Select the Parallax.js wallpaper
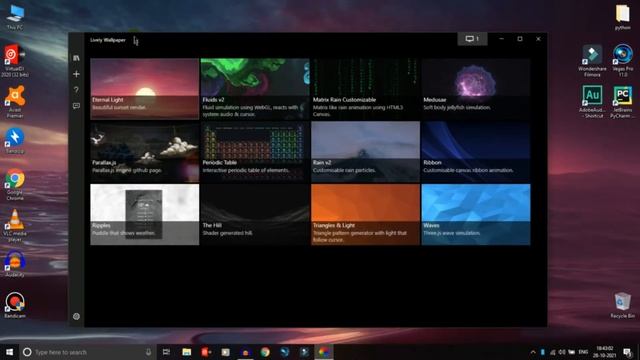The image size is (640, 360). (144, 151)
